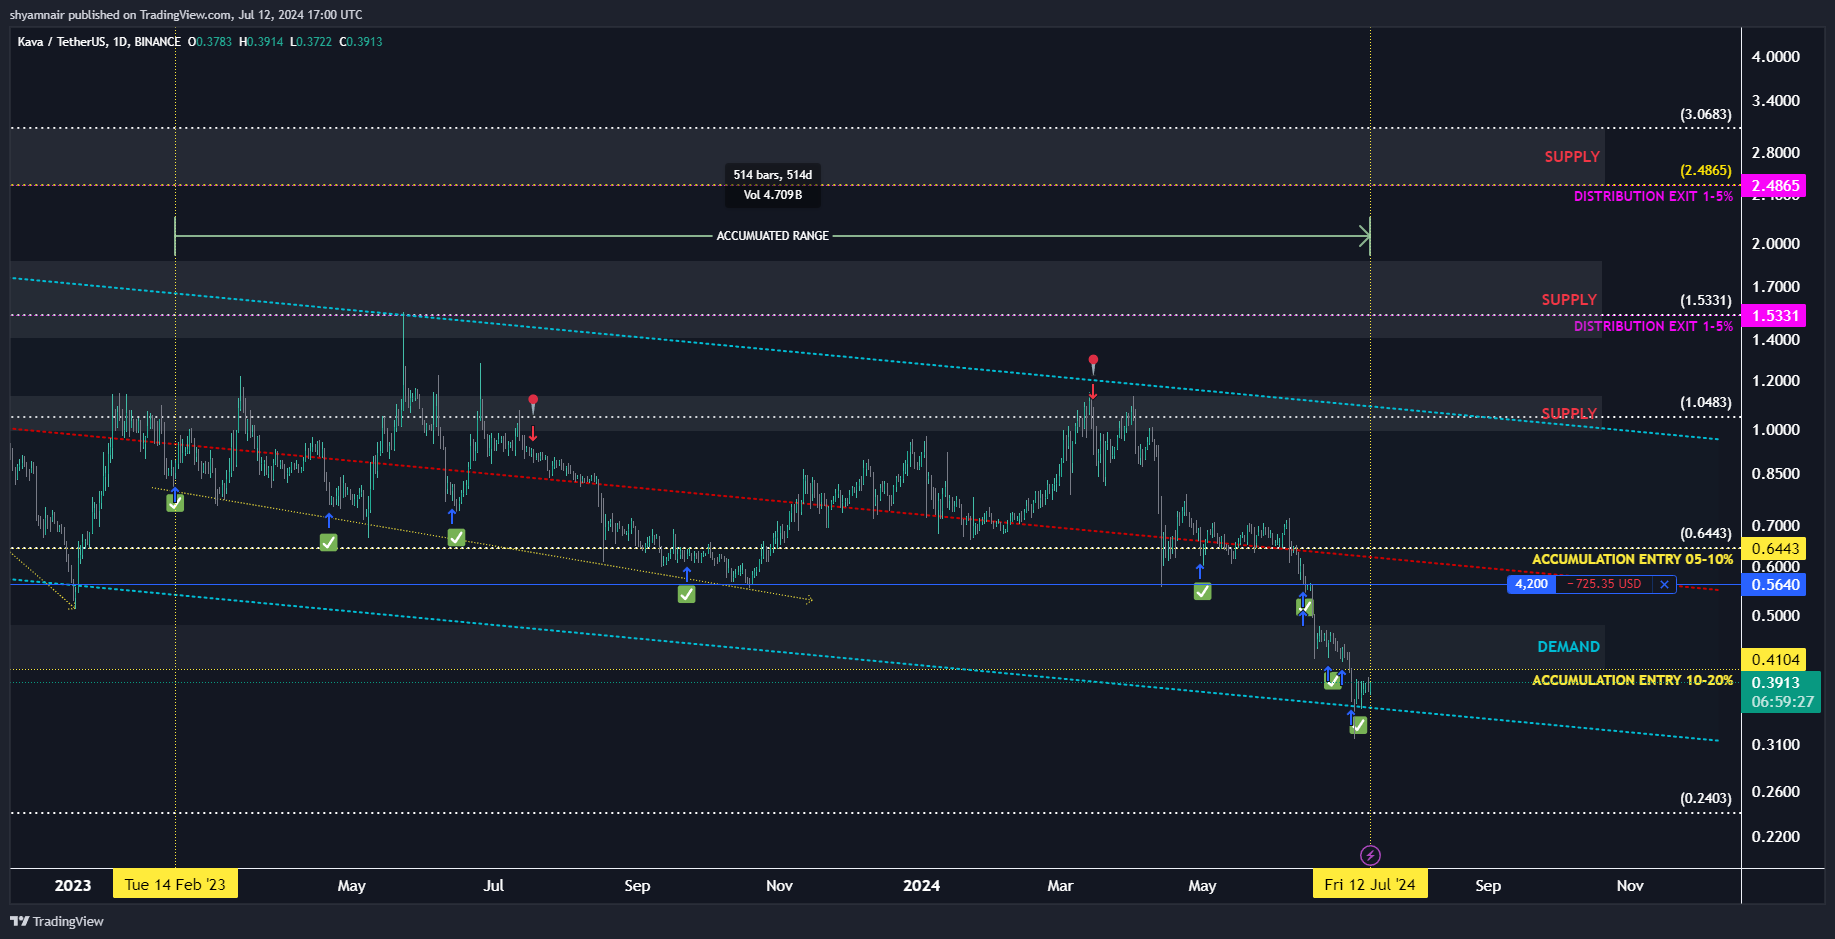Click the SUPPLY label beside (2.4865)

coord(1572,156)
